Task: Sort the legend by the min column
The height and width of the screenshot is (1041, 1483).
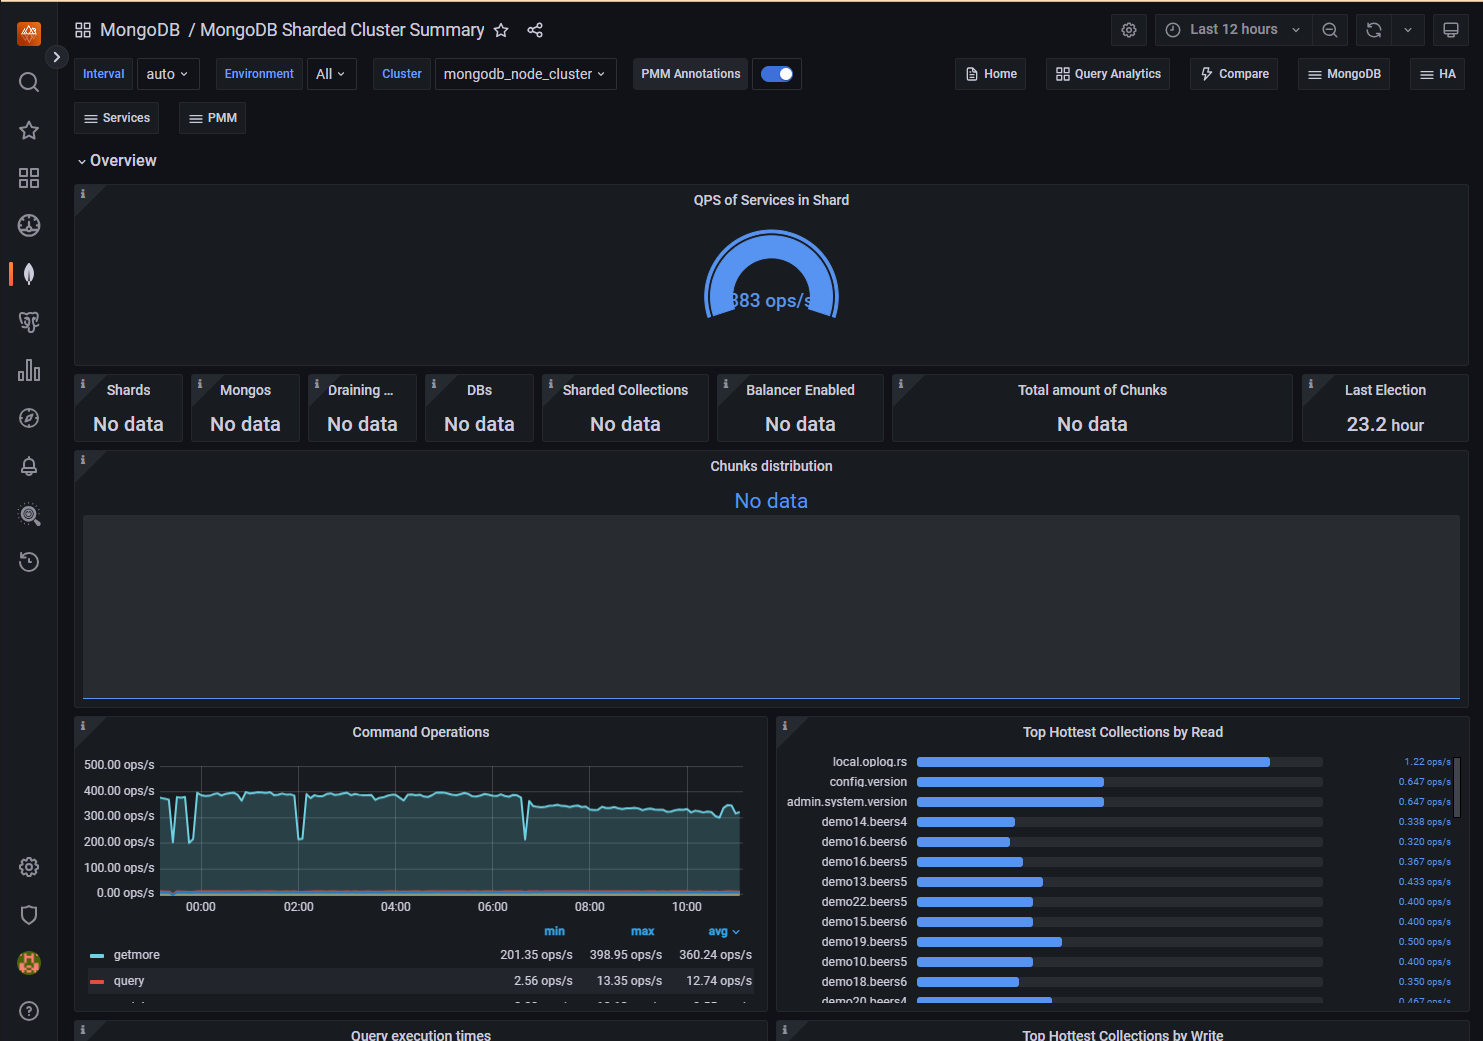Action: 554,931
